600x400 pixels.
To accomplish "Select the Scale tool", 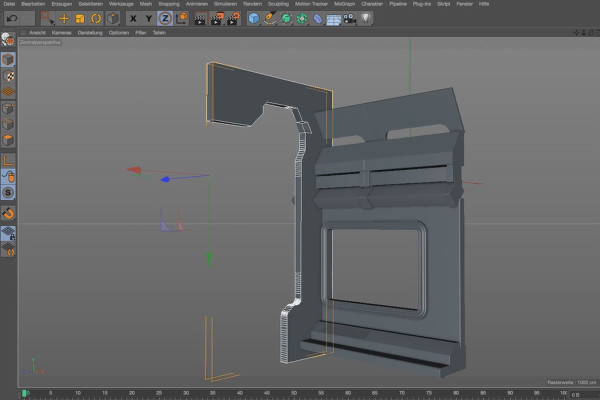I will coord(80,18).
